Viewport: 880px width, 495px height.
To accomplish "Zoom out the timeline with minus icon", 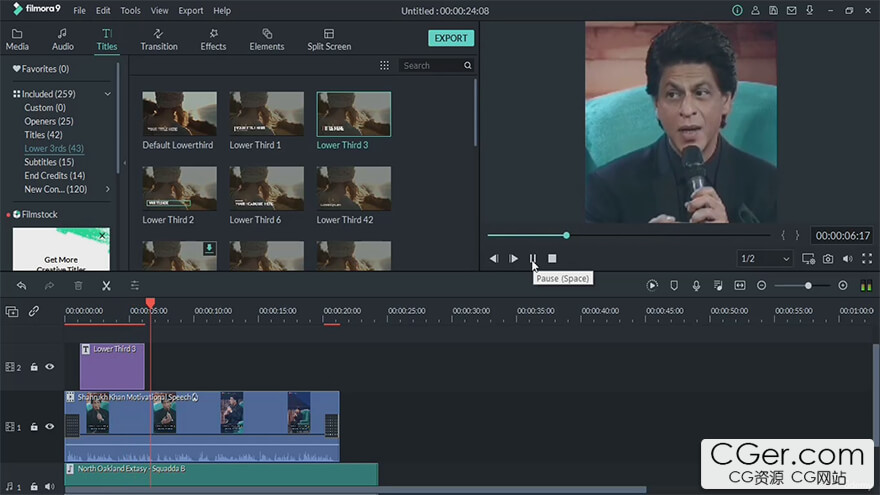I will 762,286.
